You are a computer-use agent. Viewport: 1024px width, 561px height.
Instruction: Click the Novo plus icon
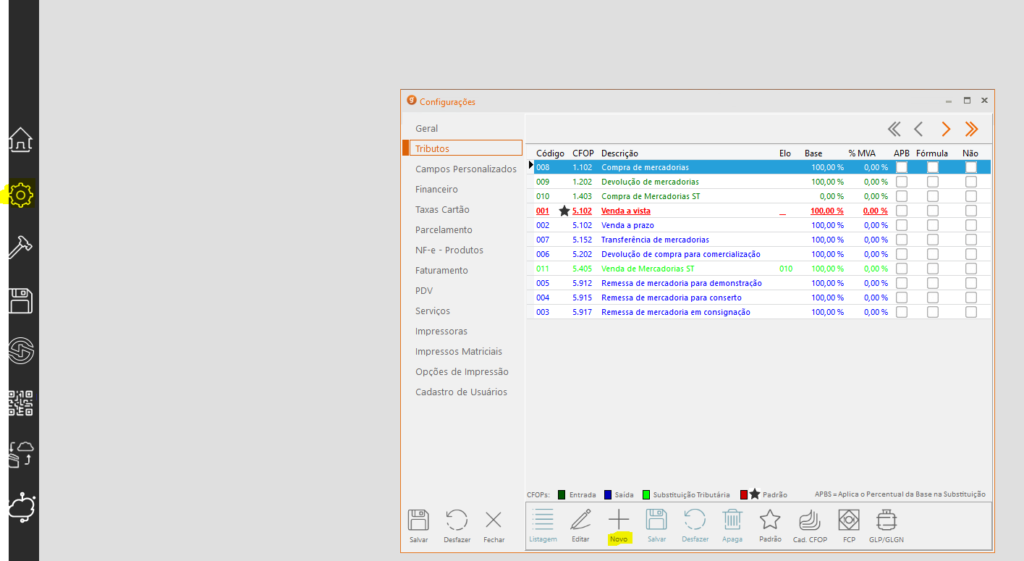coord(619,520)
